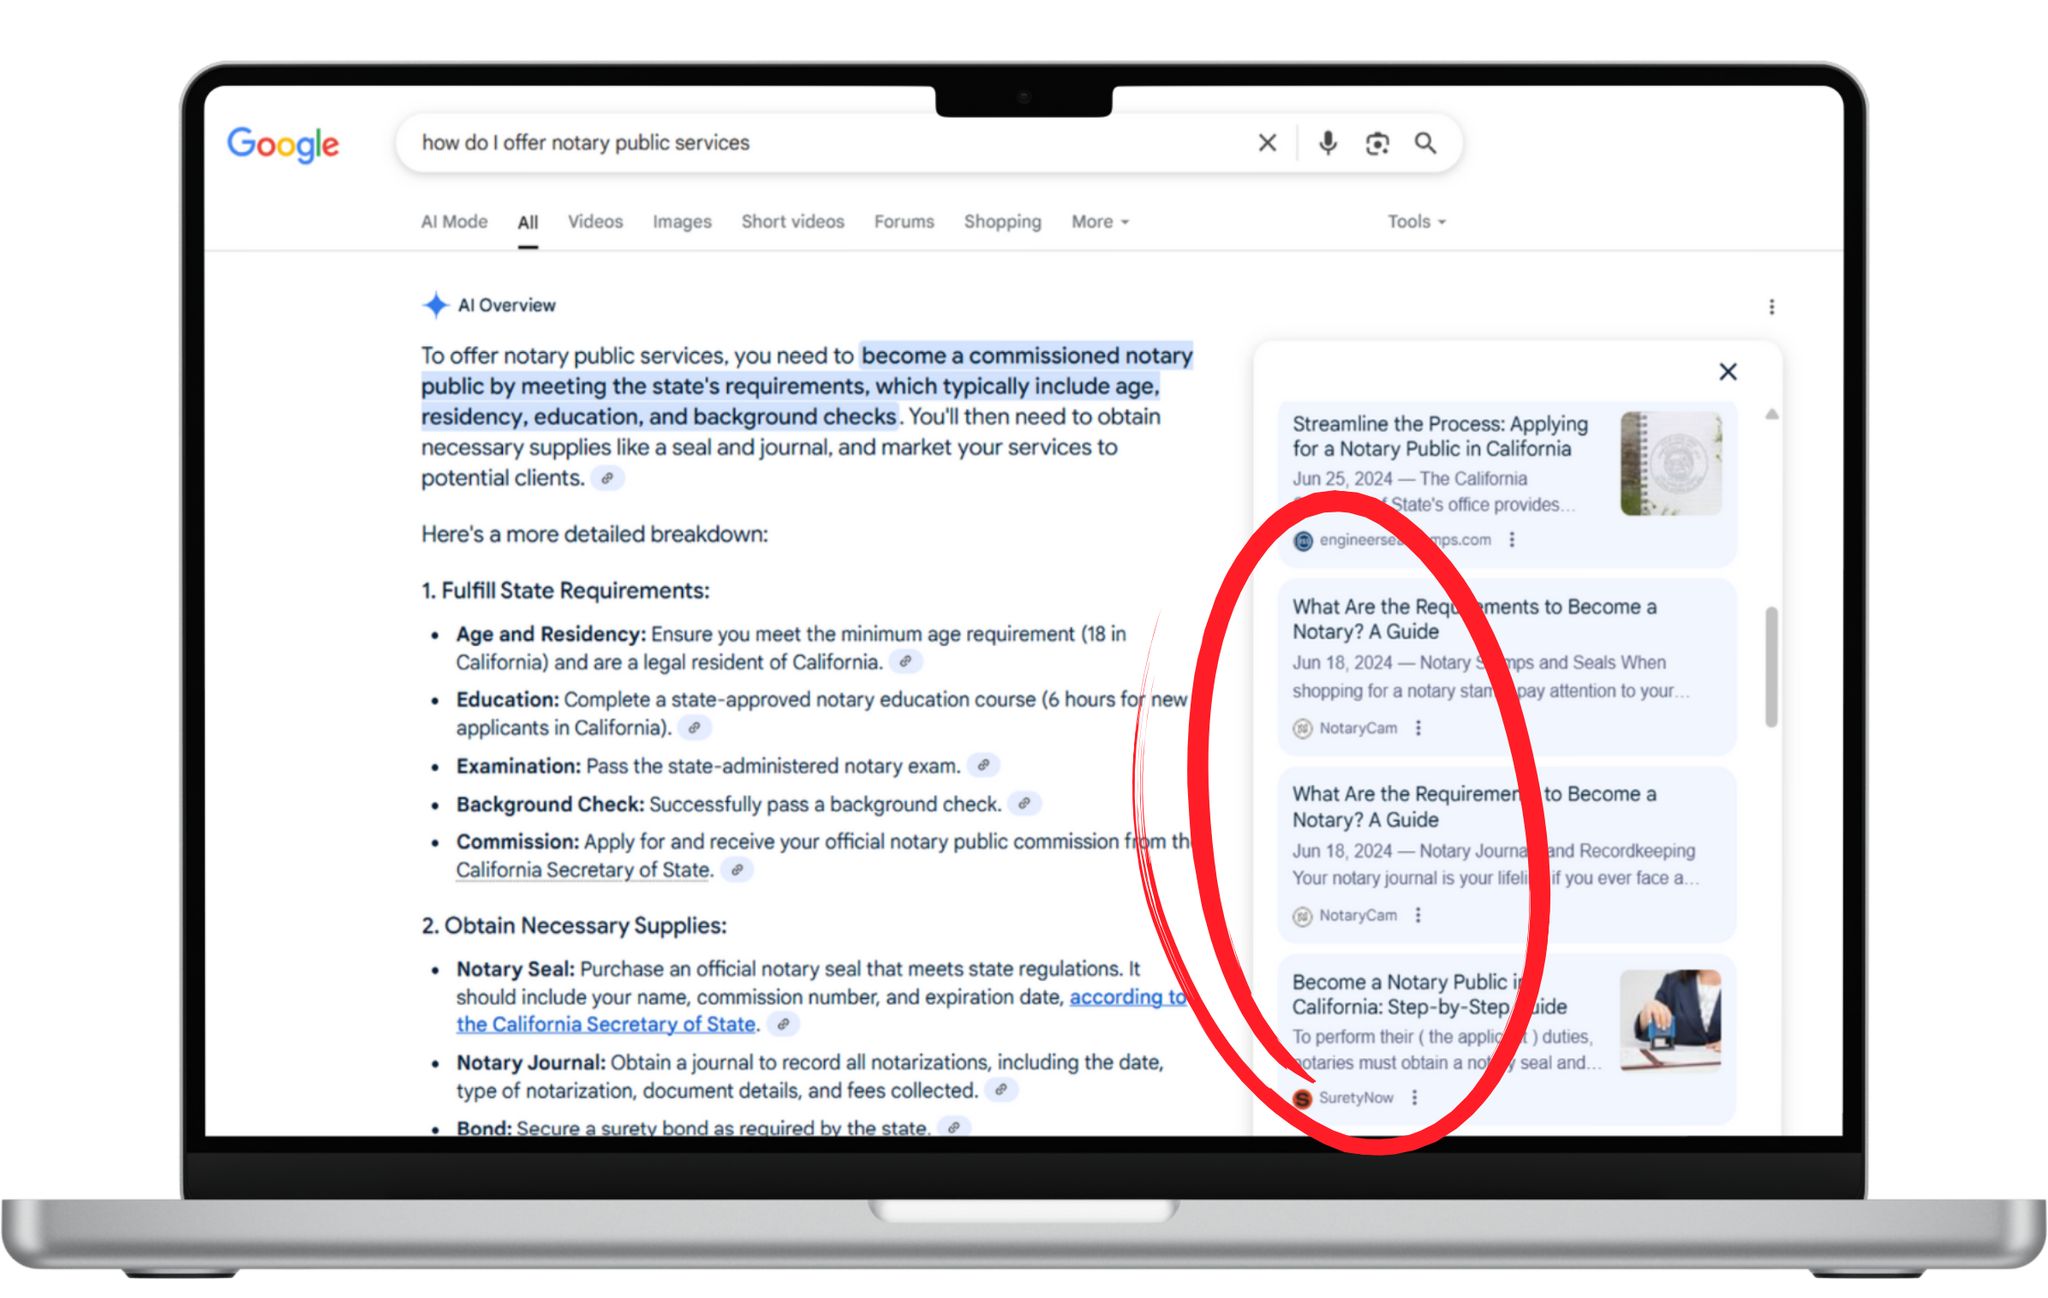Click link icon after Background Check bullet
This screenshot has width=2048, height=1298.
(x=1025, y=803)
